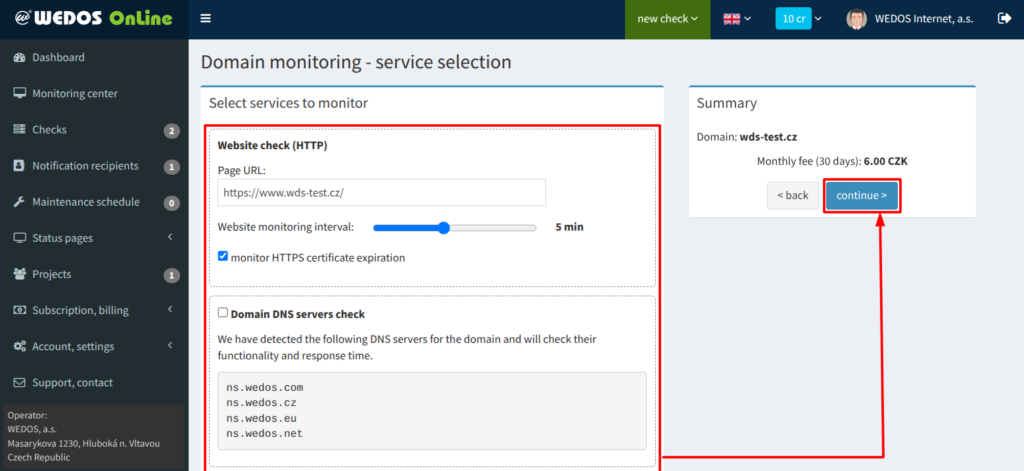Click the hamburger menu icon
This screenshot has width=1024, height=471.
coord(206,19)
